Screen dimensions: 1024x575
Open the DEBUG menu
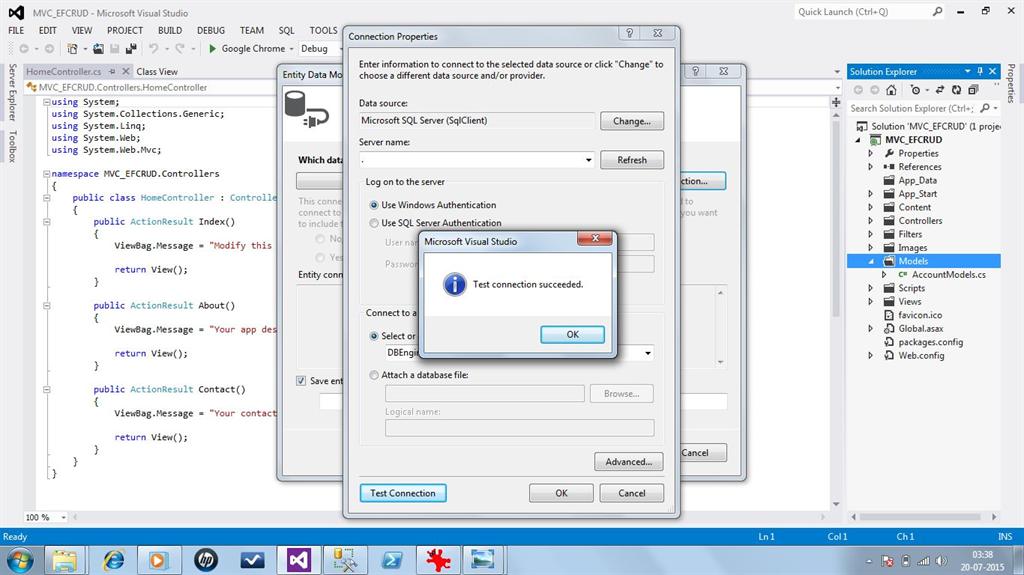click(x=211, y=31)
